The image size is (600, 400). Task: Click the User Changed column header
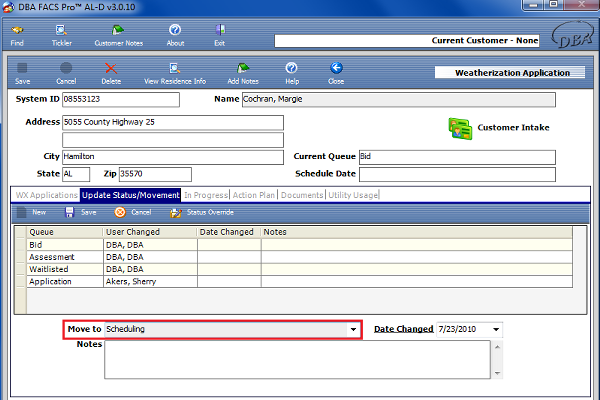click(150, 232)
